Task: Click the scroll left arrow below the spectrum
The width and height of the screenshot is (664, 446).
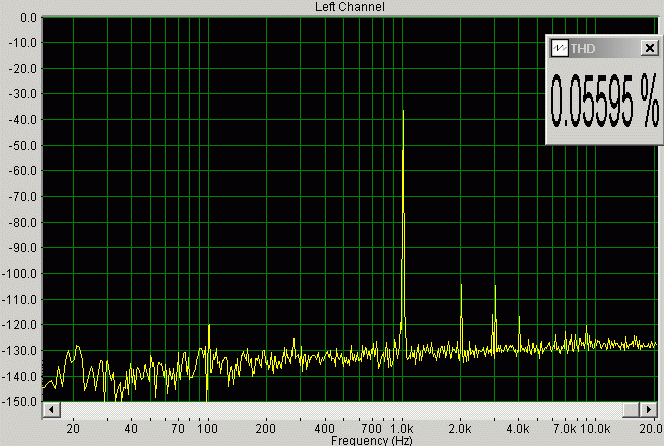Action: pos(52,410)
